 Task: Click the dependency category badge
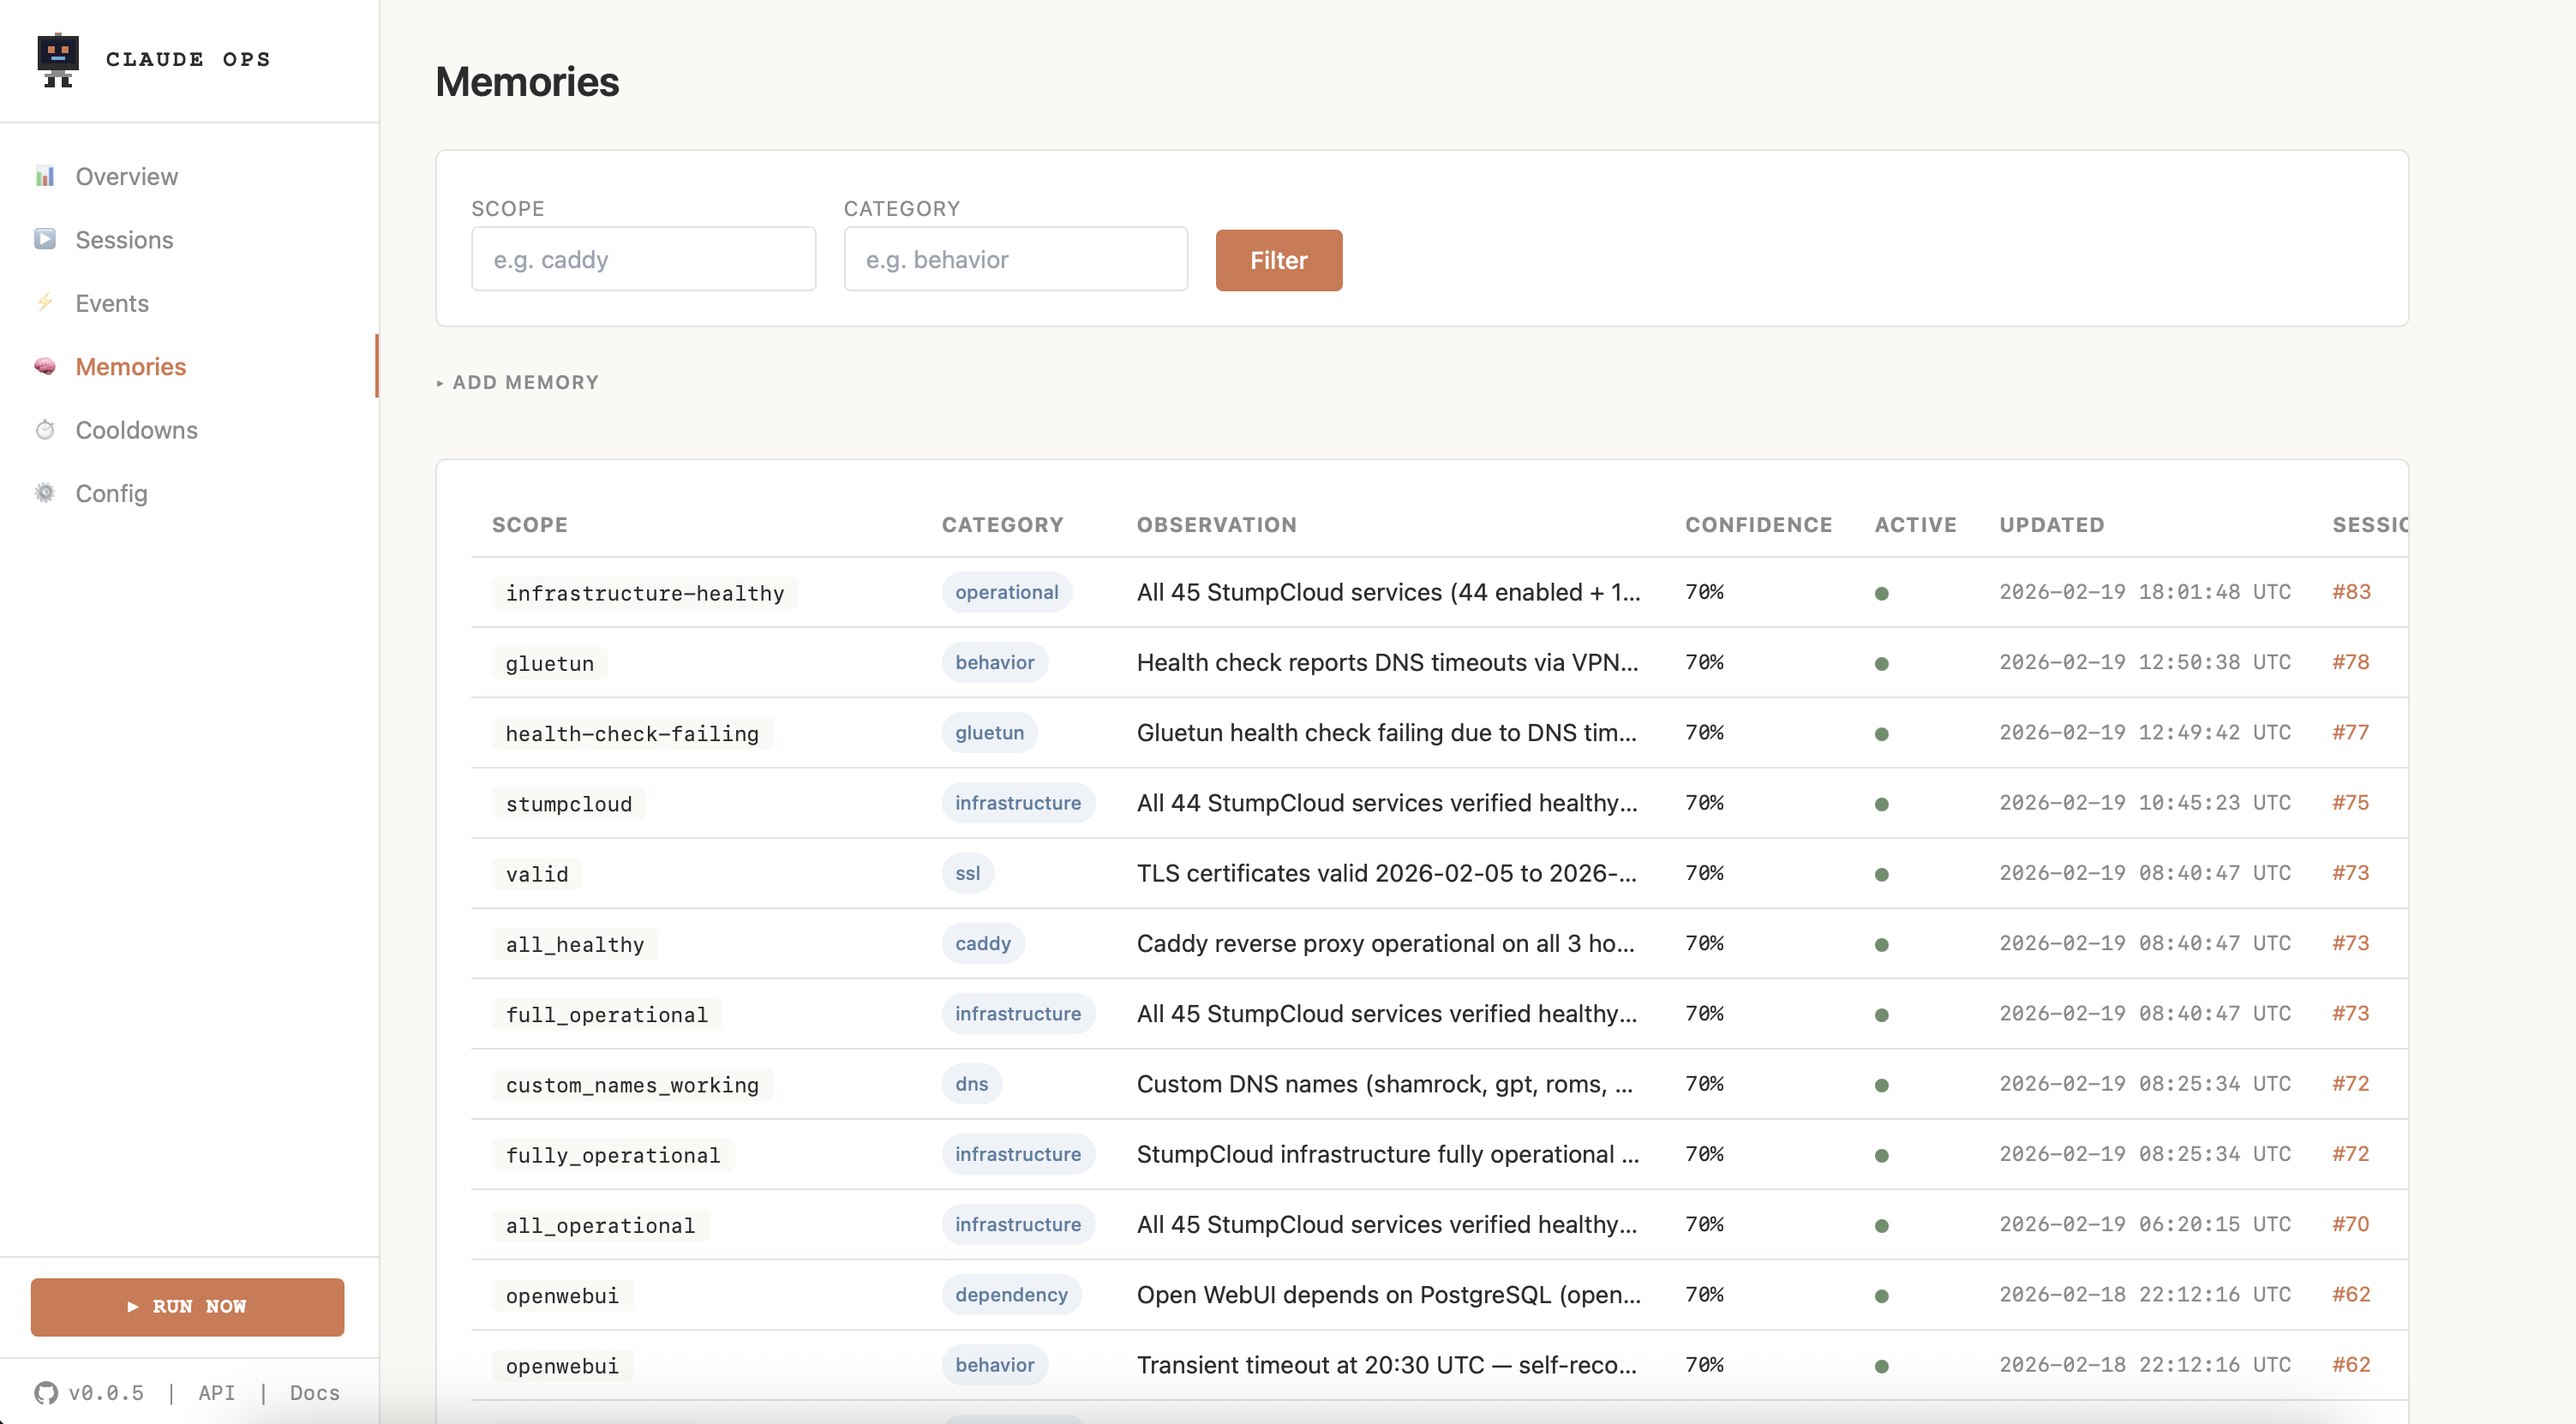point(1011,1294)
